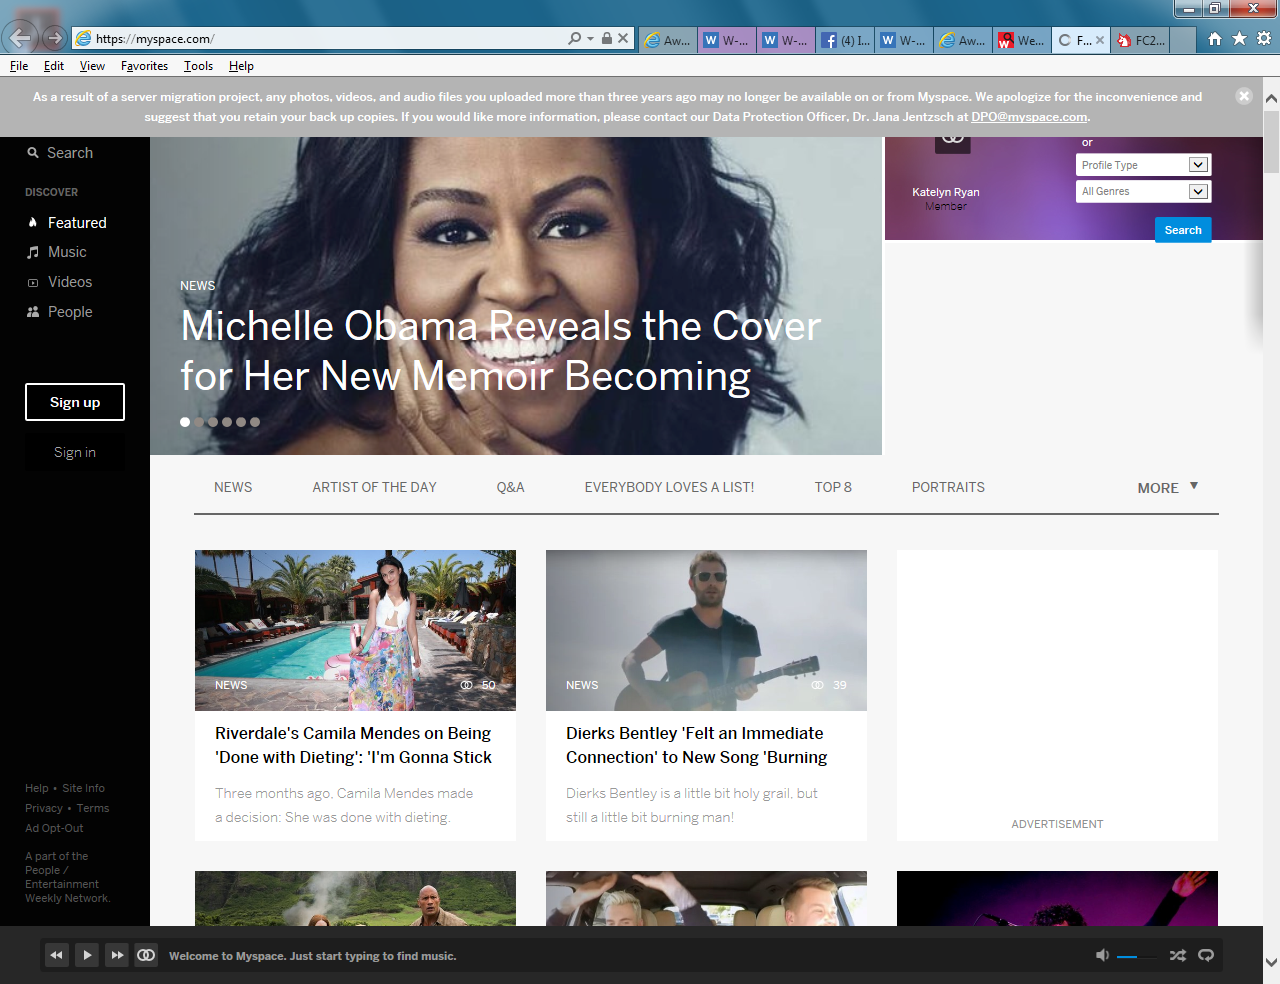Open the Profile Type dropdown
The width and height of the screenshot is (1280, 984).
tap(1143, 165)
